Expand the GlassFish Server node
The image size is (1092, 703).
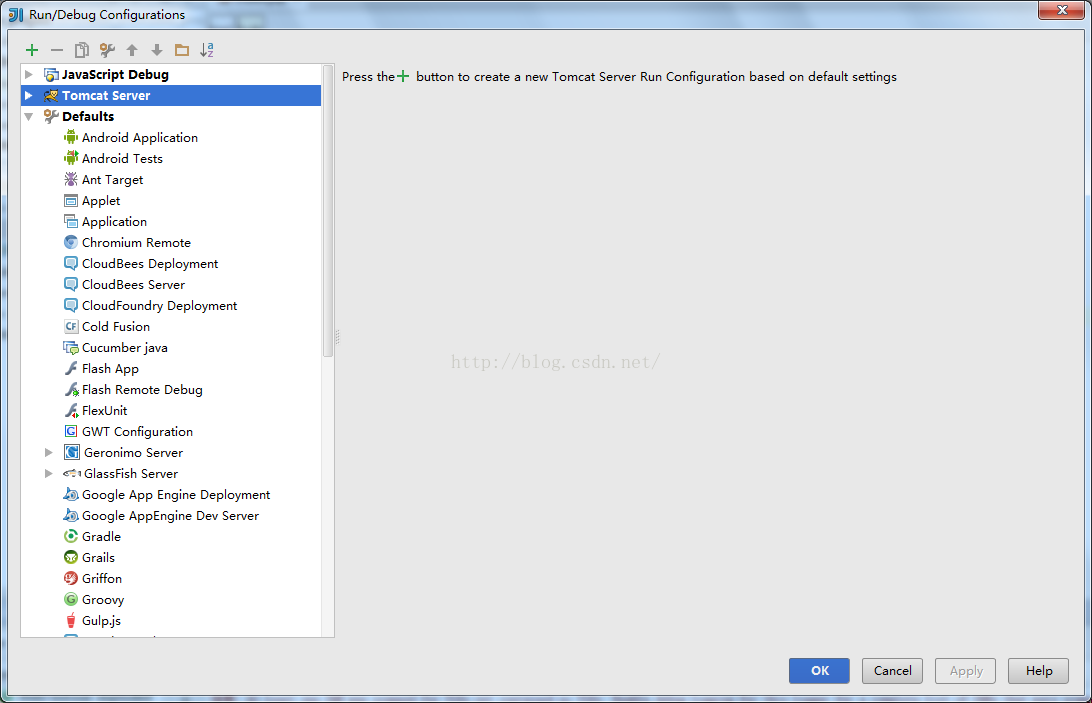49,473
